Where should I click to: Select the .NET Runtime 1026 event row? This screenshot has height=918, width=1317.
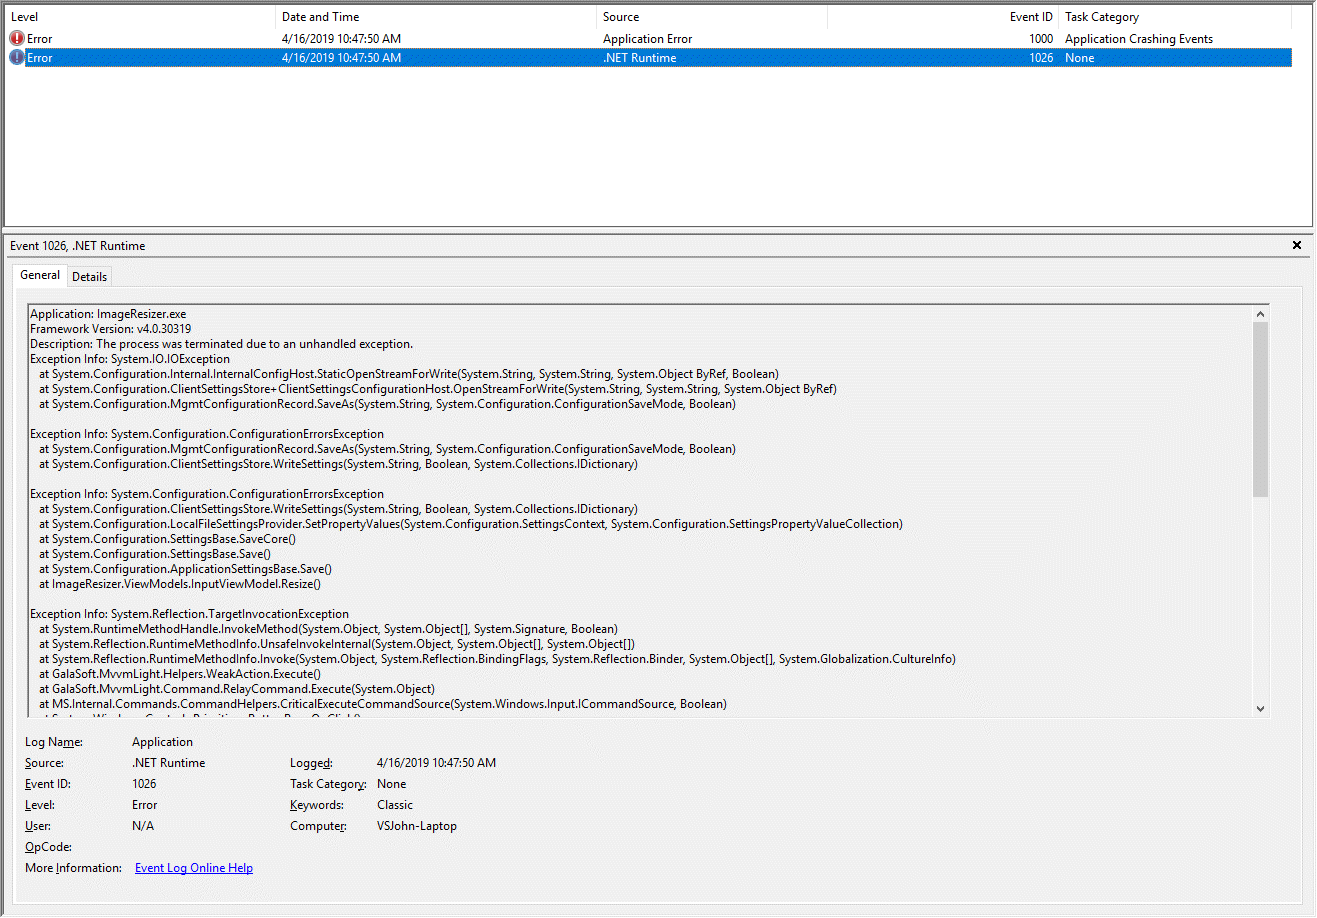pos(400,57)
